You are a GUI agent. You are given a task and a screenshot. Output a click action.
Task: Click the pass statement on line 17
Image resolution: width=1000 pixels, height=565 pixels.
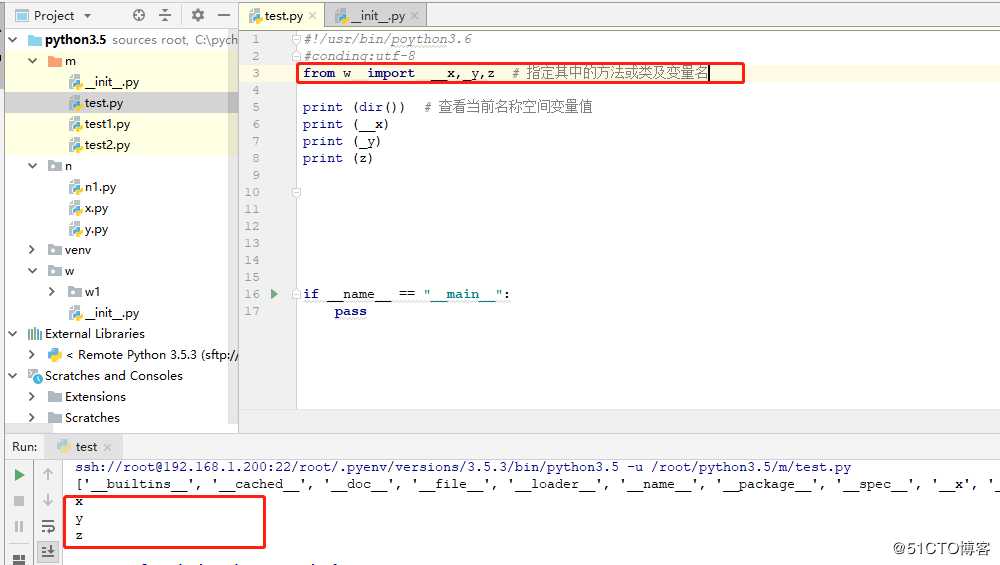350,311
